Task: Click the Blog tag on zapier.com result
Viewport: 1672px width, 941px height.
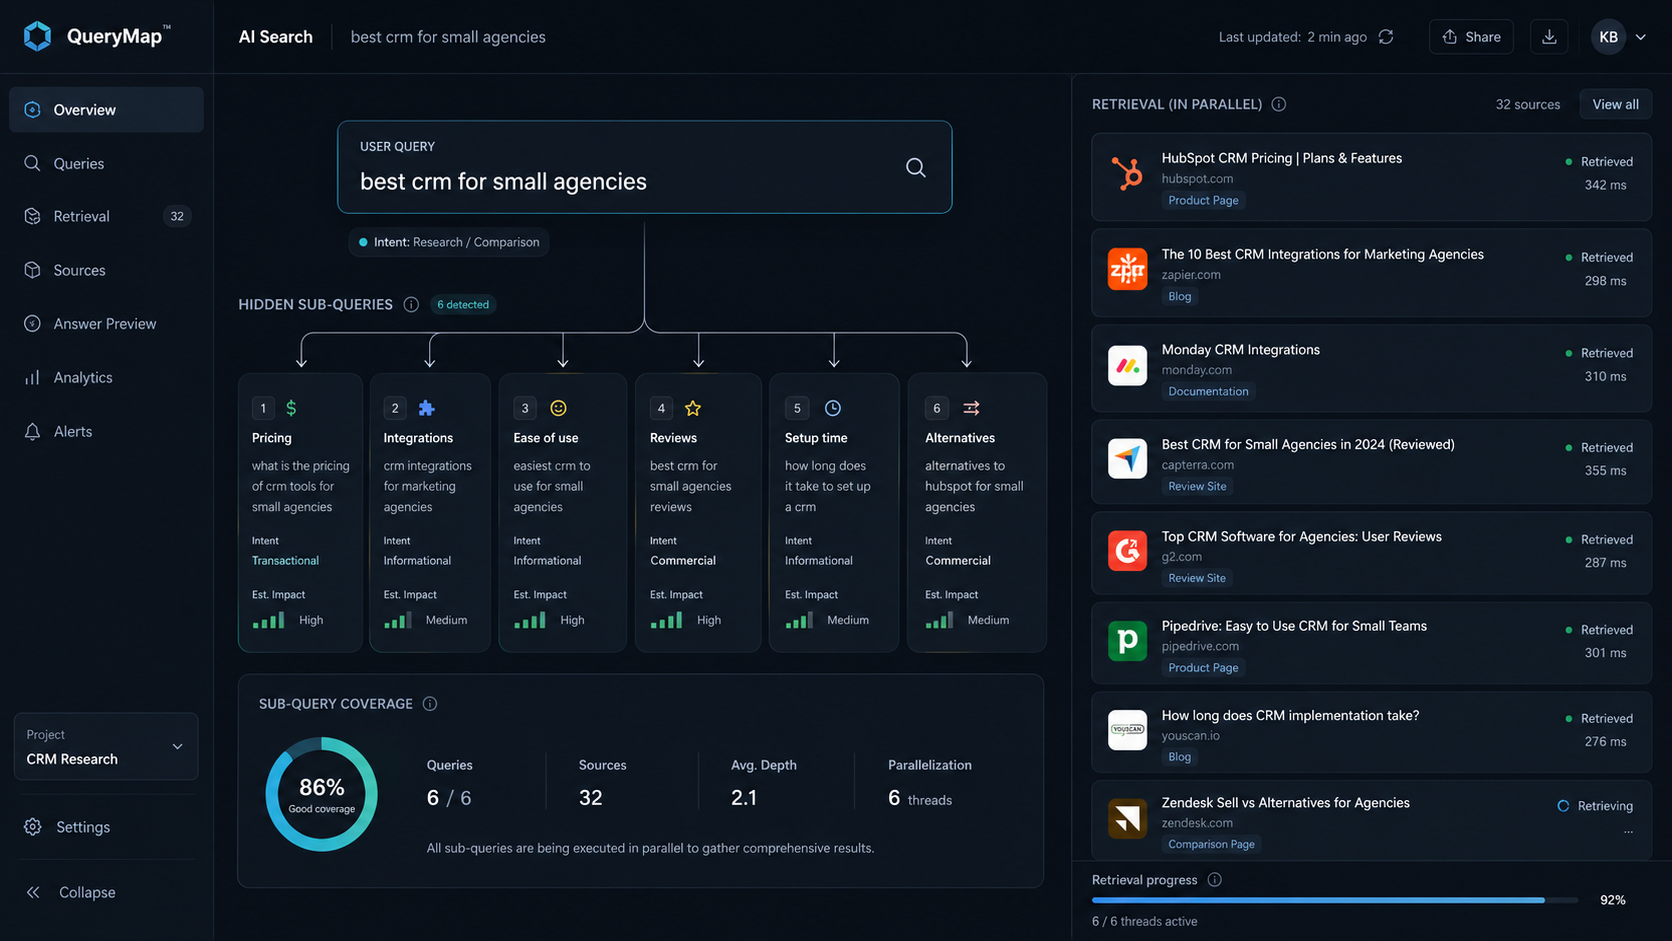Action: pos(1180,296)
